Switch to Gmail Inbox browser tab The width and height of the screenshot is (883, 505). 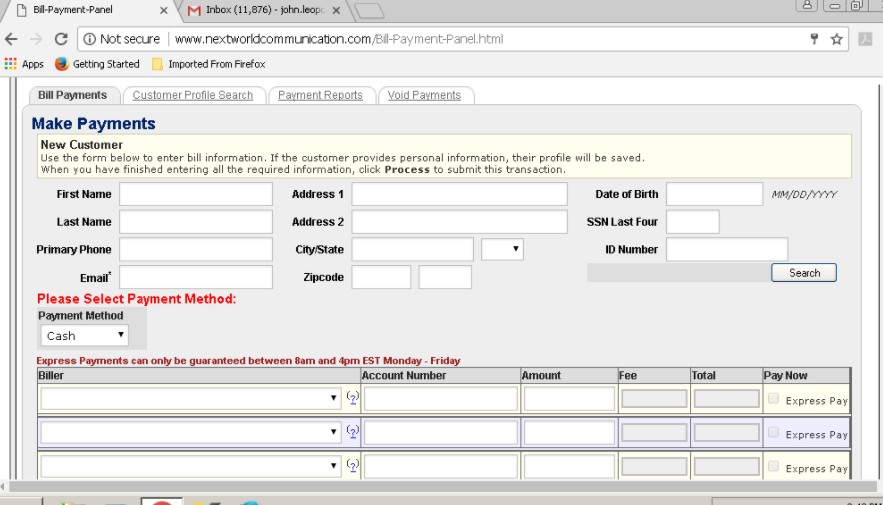(264, 10)
